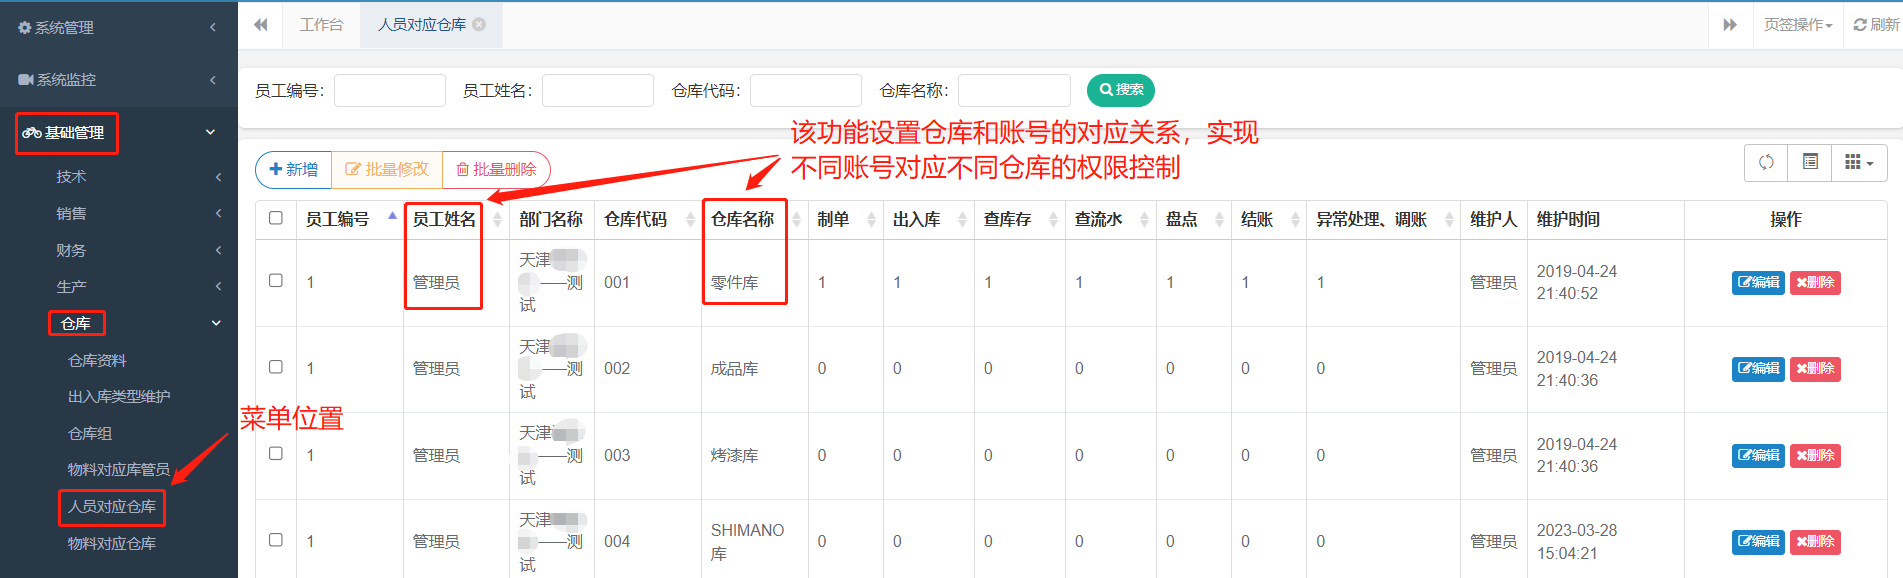This screenshot has height=578, width=1903.
Task: Close the 人员对应仓库 tab
Action: [x=480, y=24]
